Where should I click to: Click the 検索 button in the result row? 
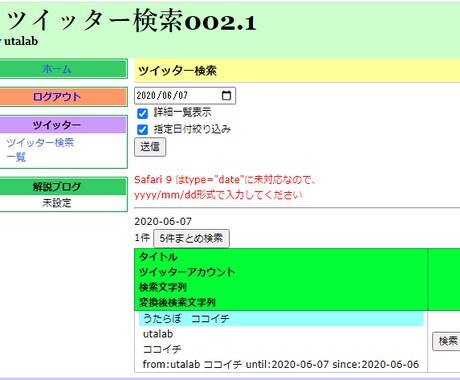click(447, 341)
